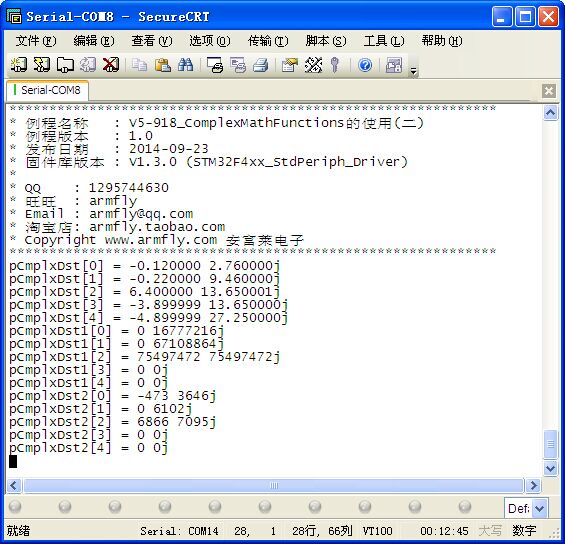Click the last toolbar window icon
Screen dimensions: 565x544
393,65
